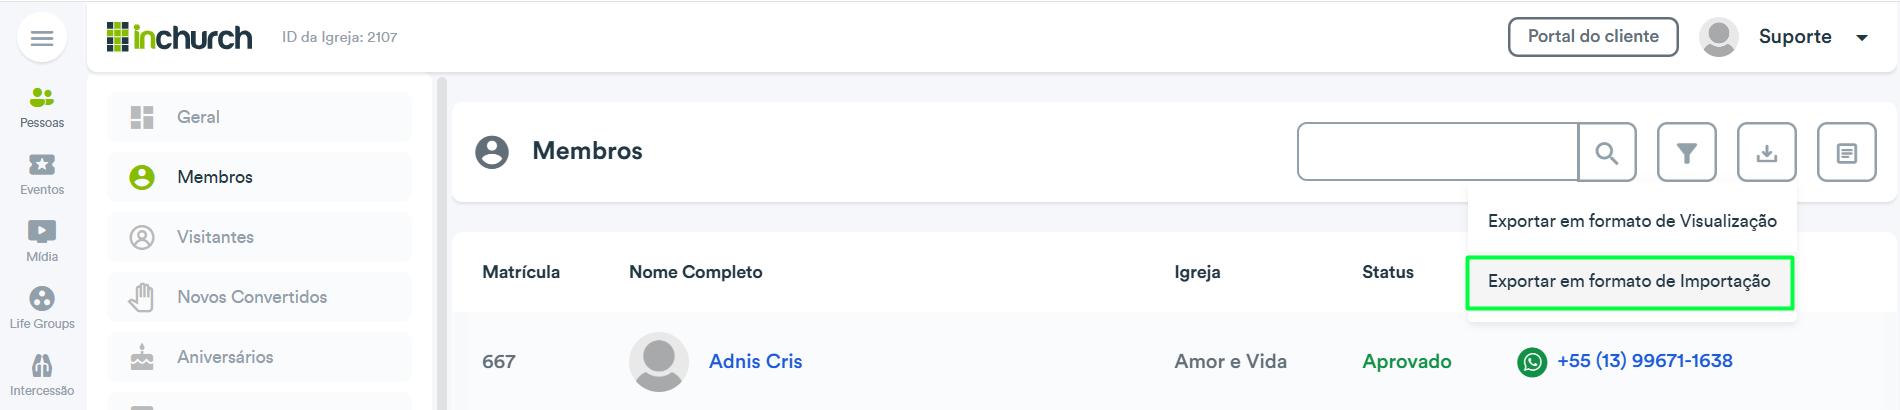Select Exportar em formato de Visualização
Screen dimensions: 1900x410
pyautogui.click(x=1632, y=221)
